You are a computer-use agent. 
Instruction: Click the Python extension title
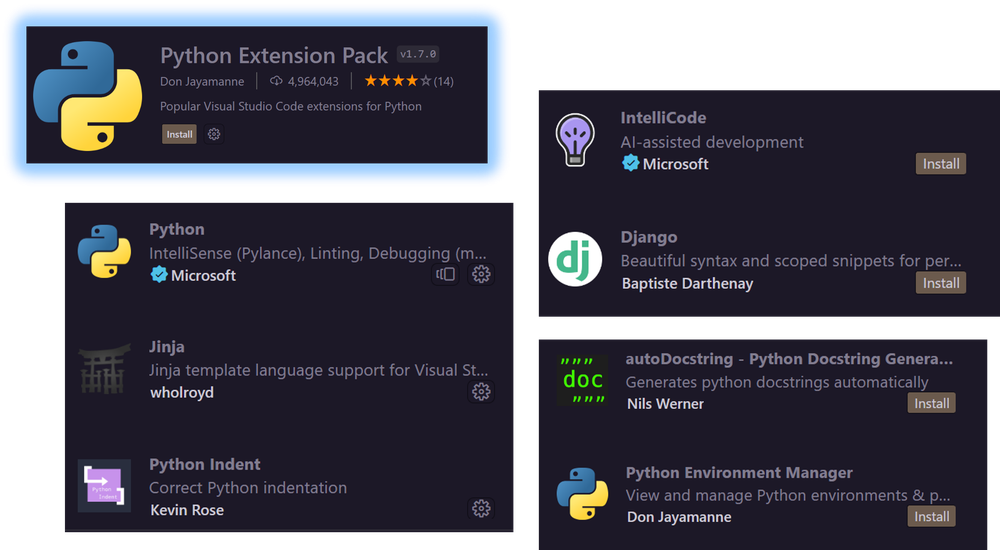pos(177,229)
